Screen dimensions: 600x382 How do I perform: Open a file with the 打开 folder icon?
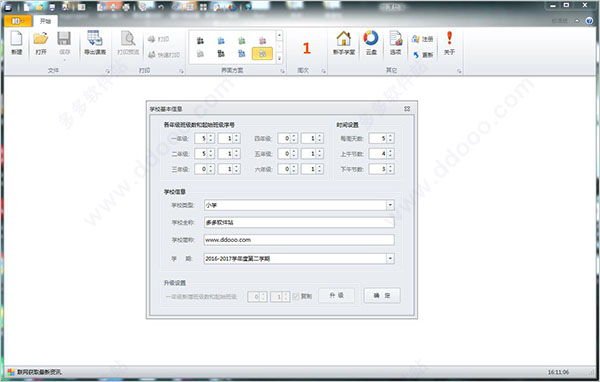[41, 43]
